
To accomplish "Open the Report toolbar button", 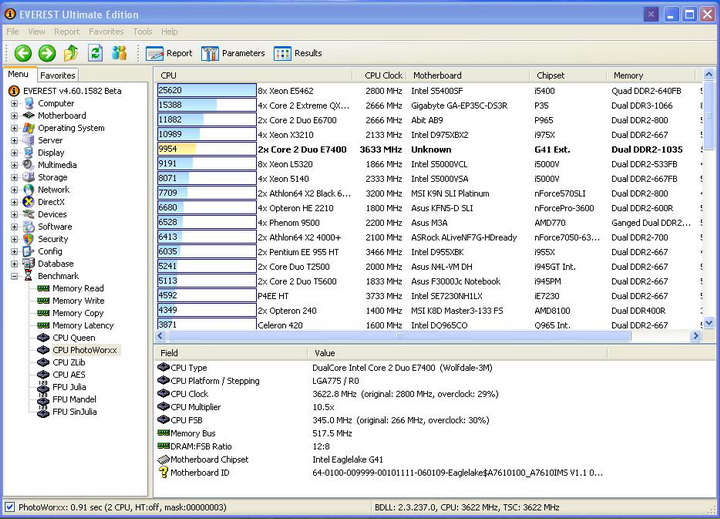I will pyautogui.click(x=169, y=53).
